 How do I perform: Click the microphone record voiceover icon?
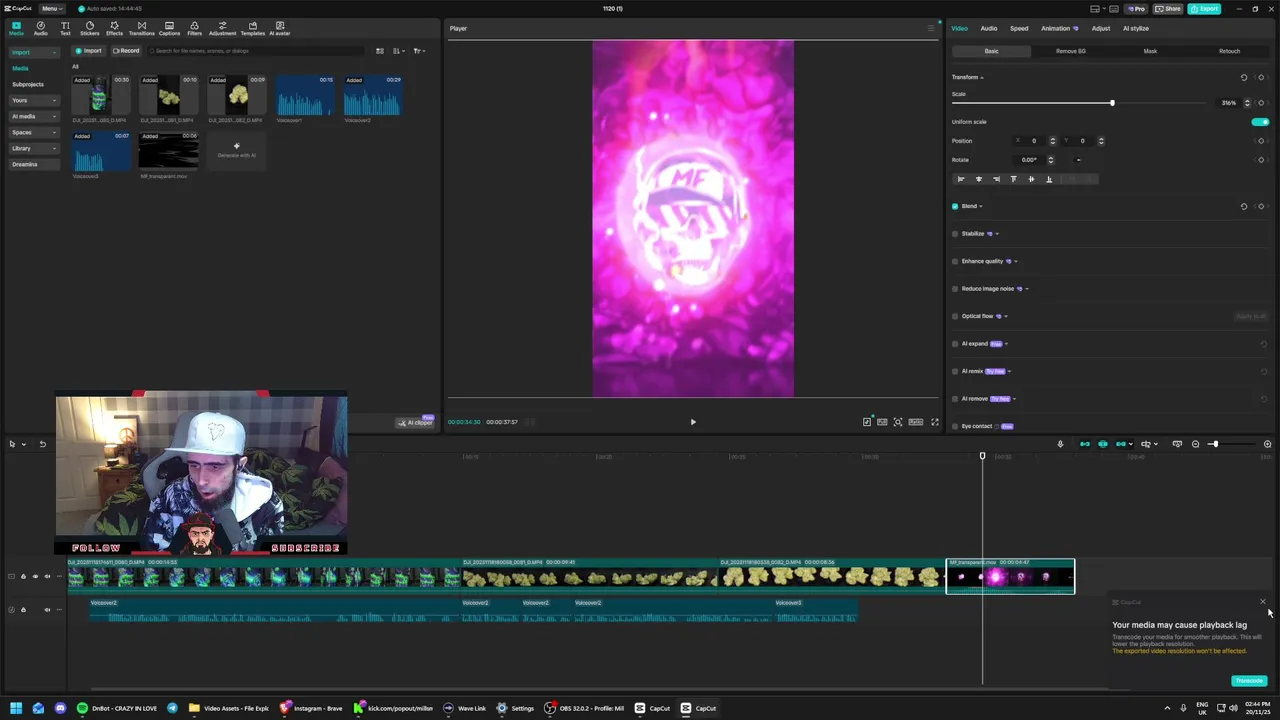click(x=1060, y=444)
